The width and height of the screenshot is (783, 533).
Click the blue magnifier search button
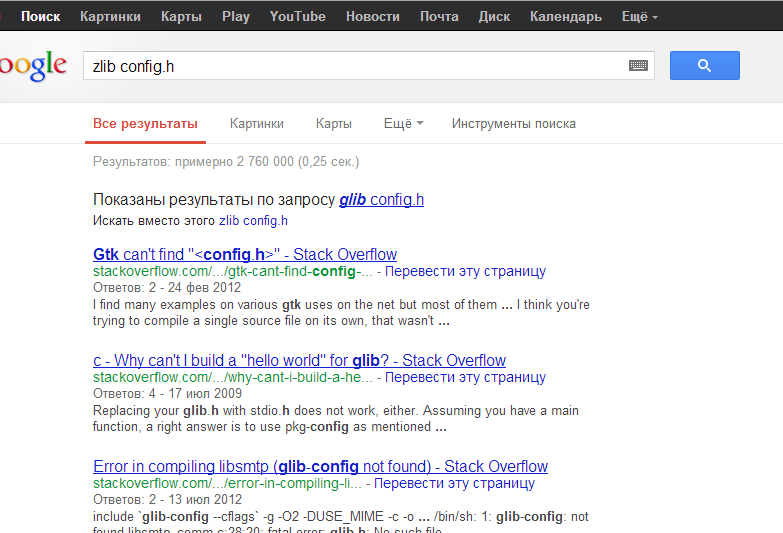click(705, 65)
